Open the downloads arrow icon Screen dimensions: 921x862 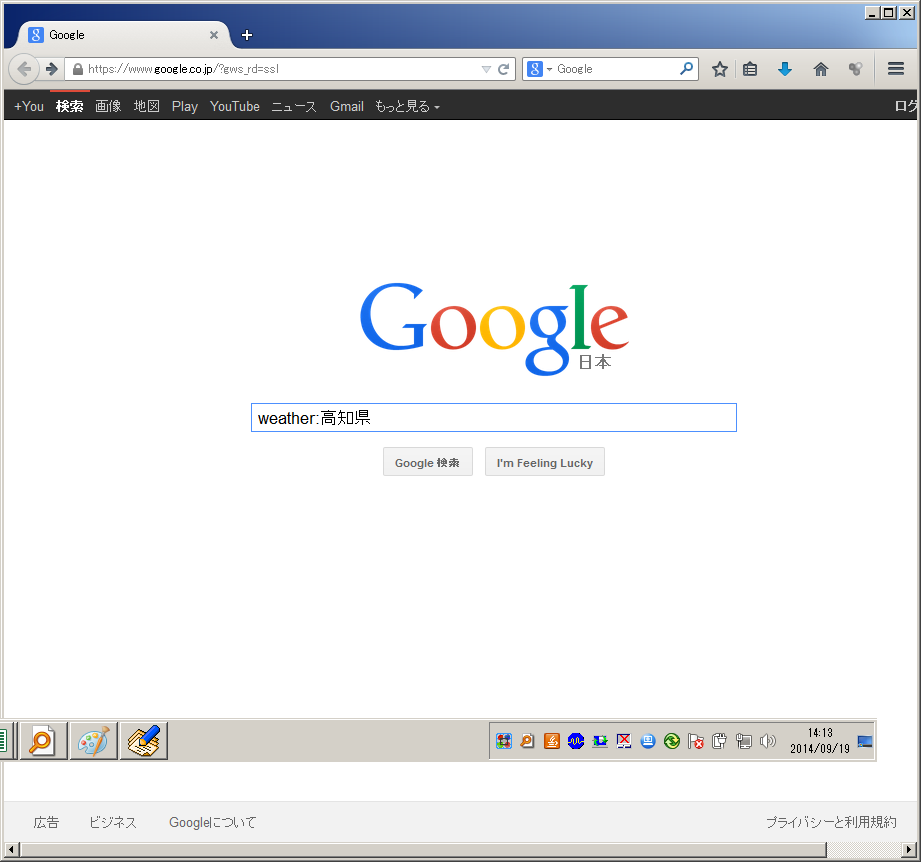[x=785, y=69]
